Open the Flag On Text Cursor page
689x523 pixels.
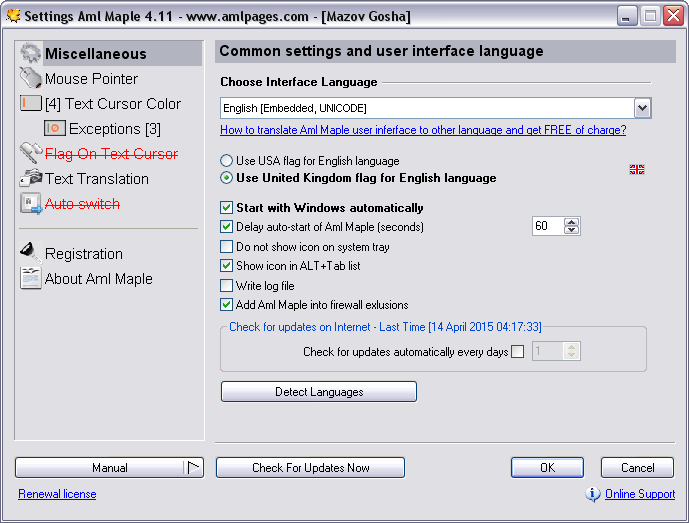point(111,154)
